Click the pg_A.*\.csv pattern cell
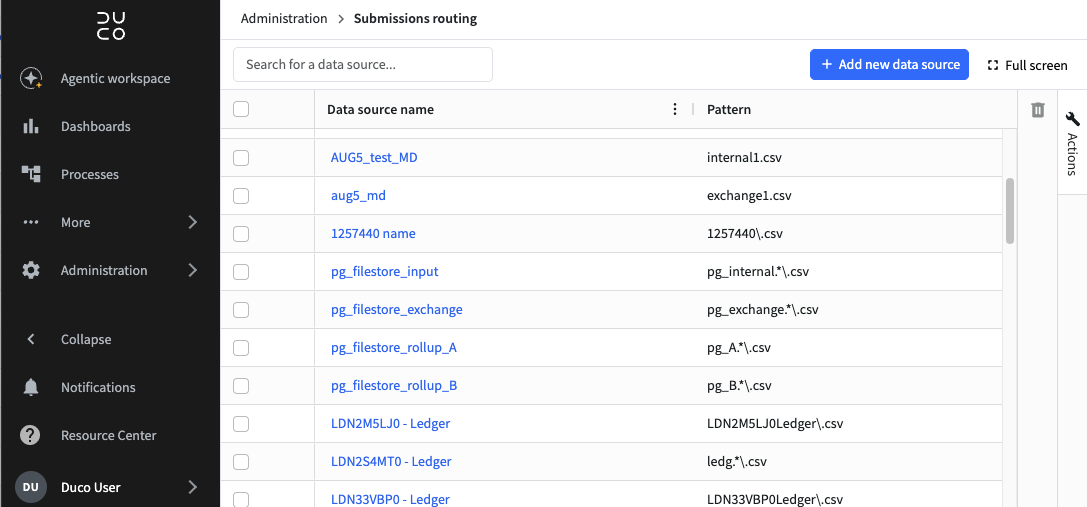Screen dimensions: 1087x507 739,347
